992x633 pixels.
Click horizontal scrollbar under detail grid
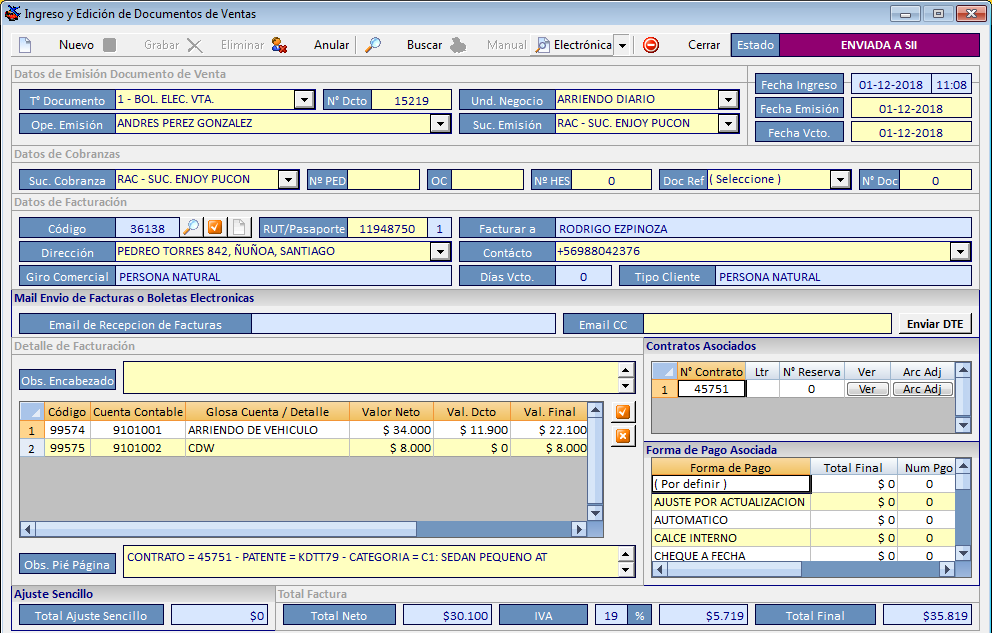click(300, 529)
